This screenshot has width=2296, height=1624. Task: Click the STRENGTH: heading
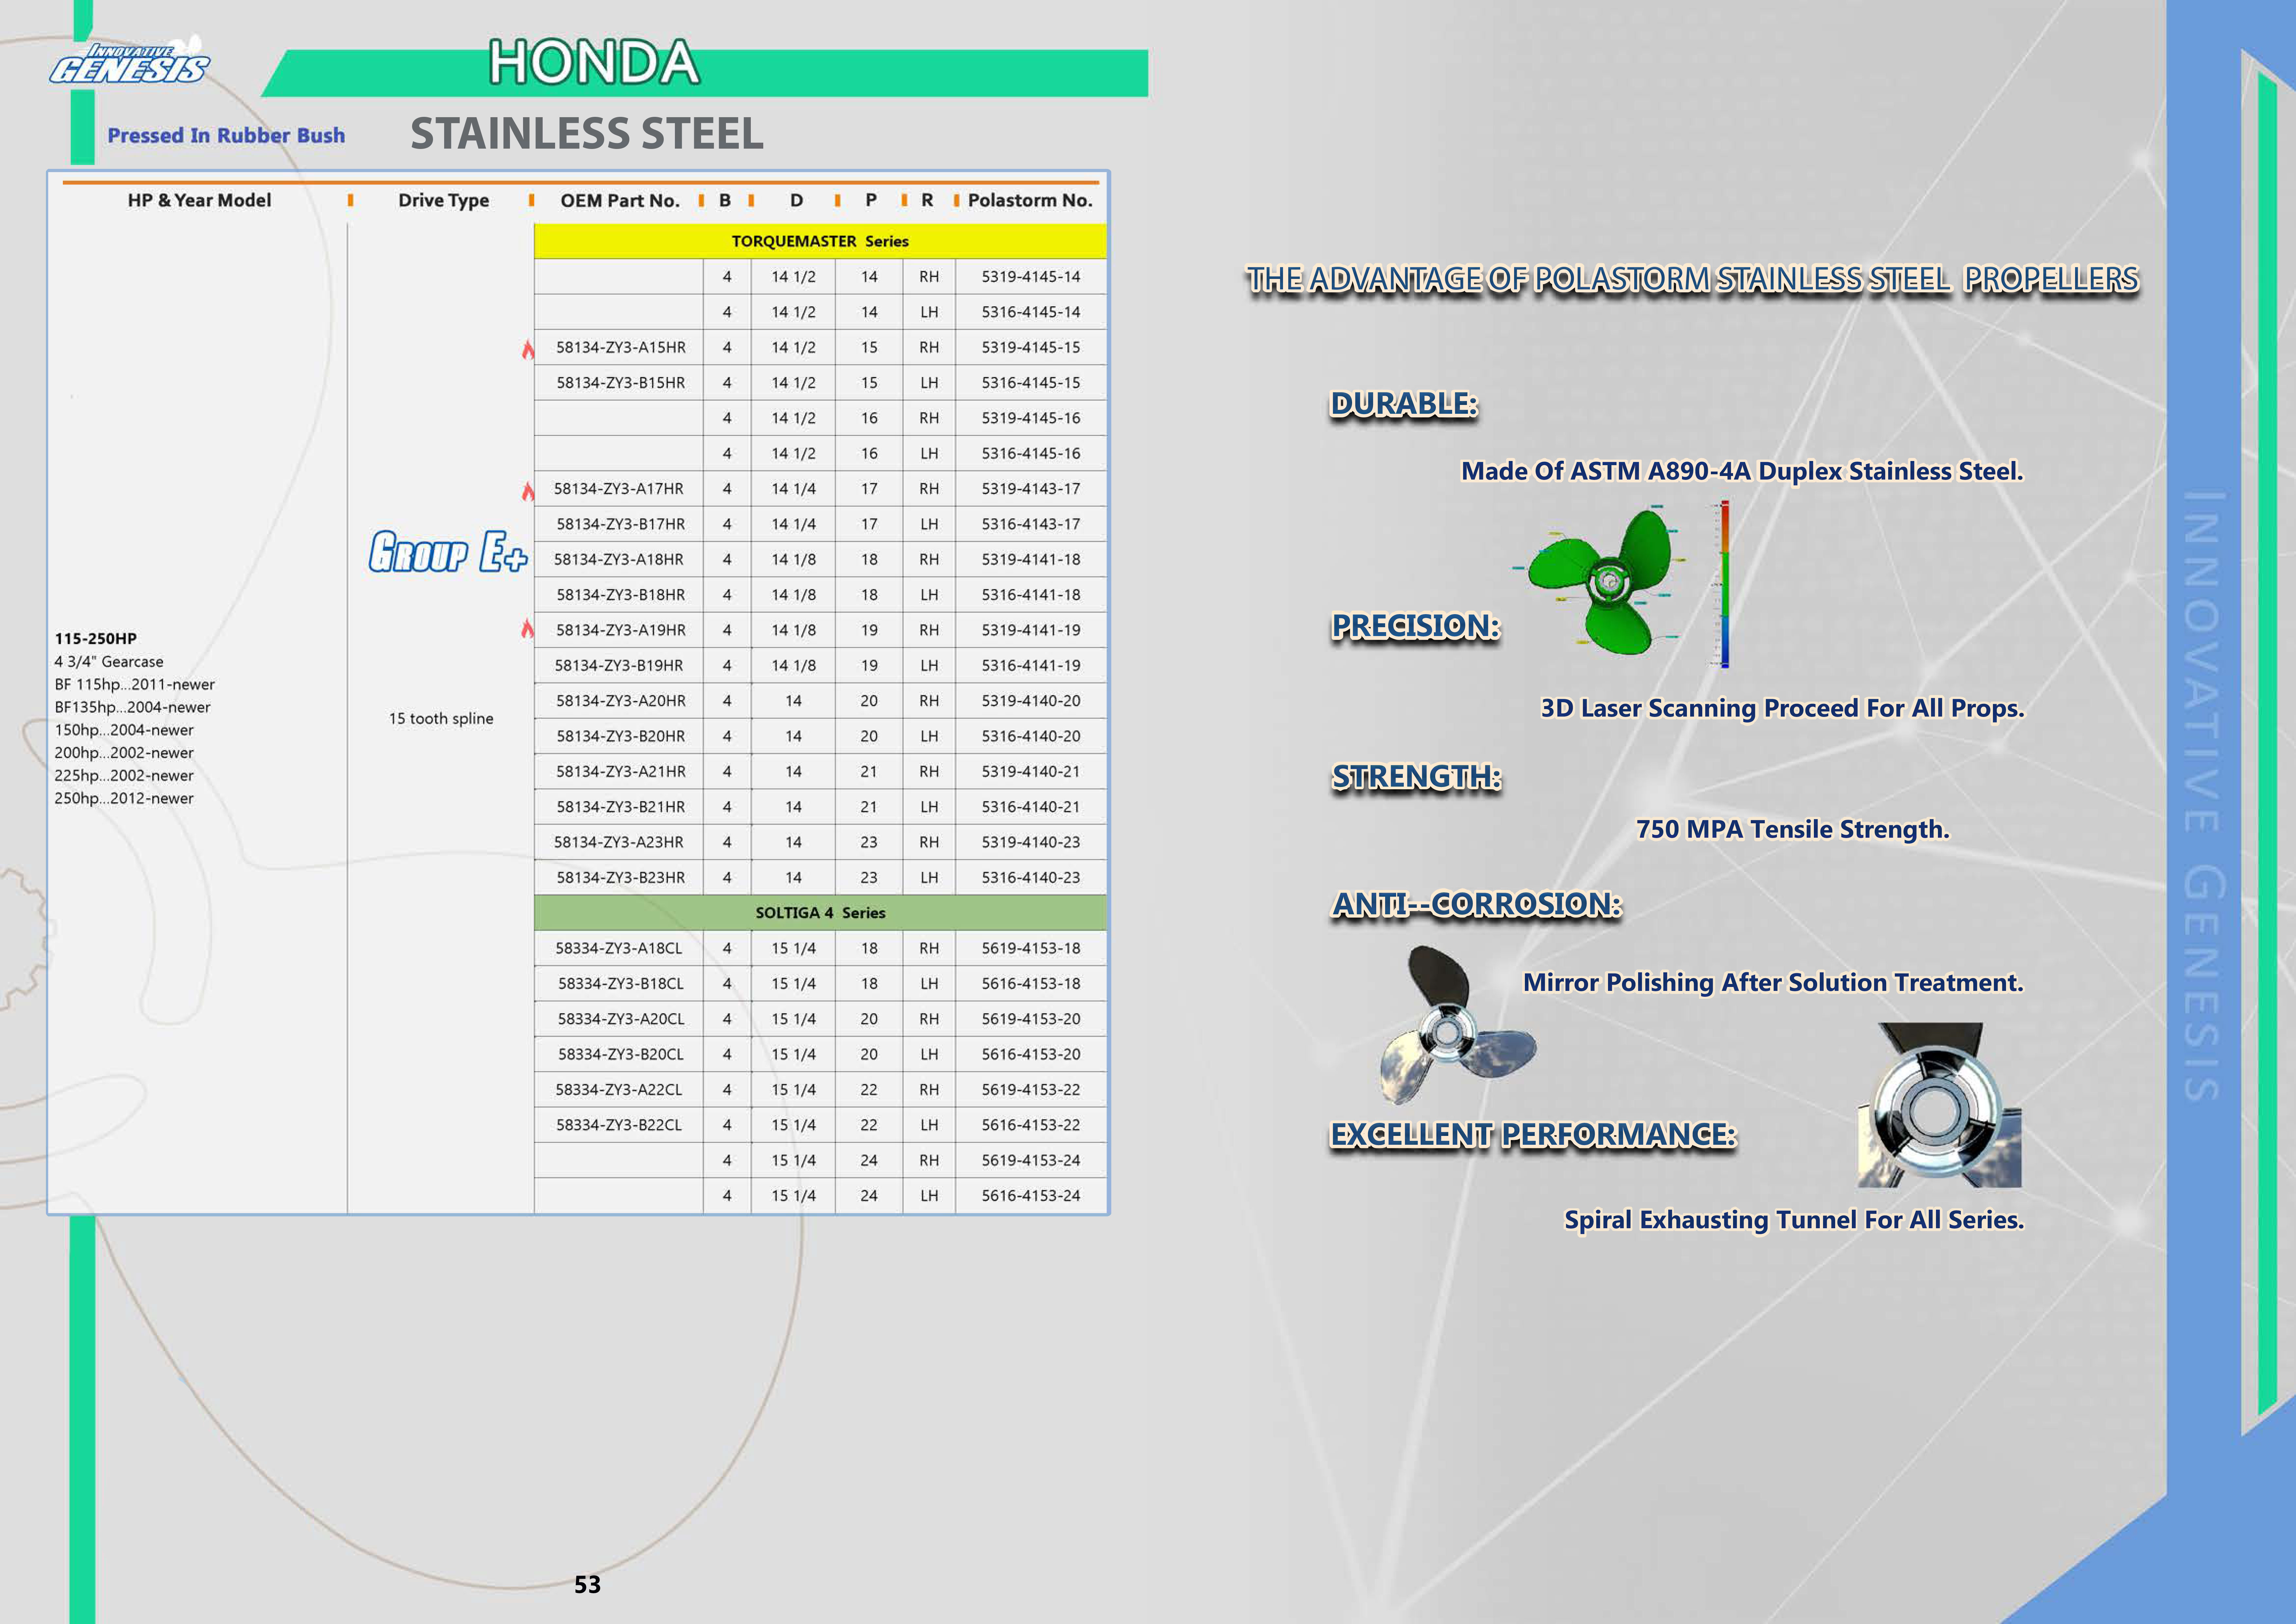[1417, 777]
